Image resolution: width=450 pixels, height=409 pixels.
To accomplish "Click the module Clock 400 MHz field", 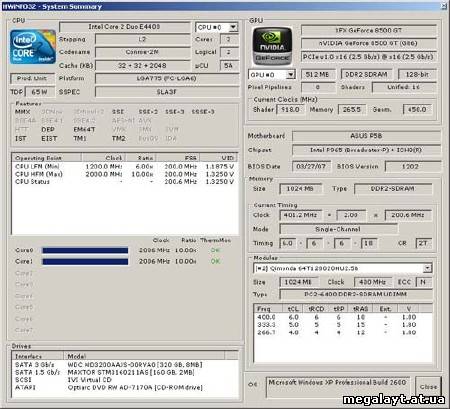I will pyautogui.click(x=372, y=282).
